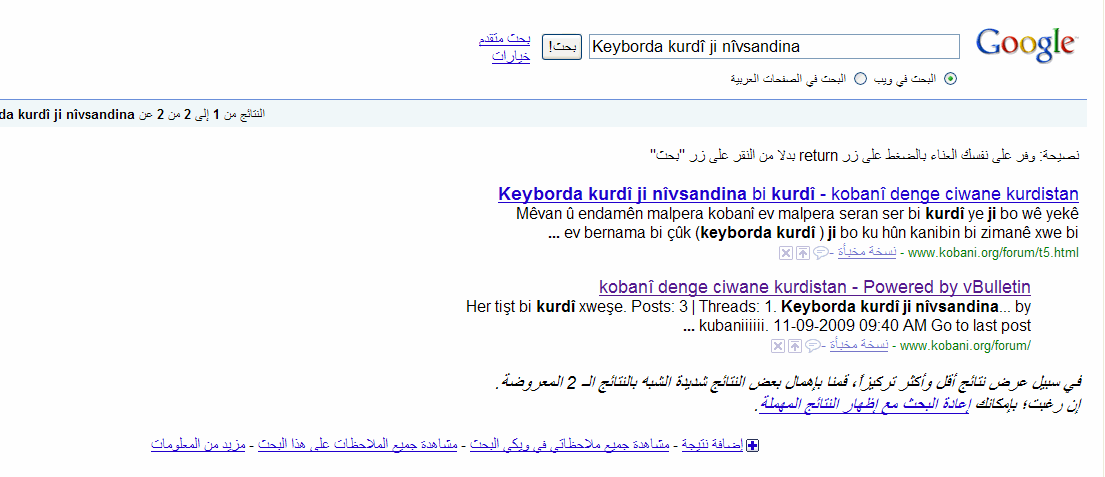Comment on the vBulletin result via bubble icon
This screenshot has width=1105, height=477.
coord(813,346)
